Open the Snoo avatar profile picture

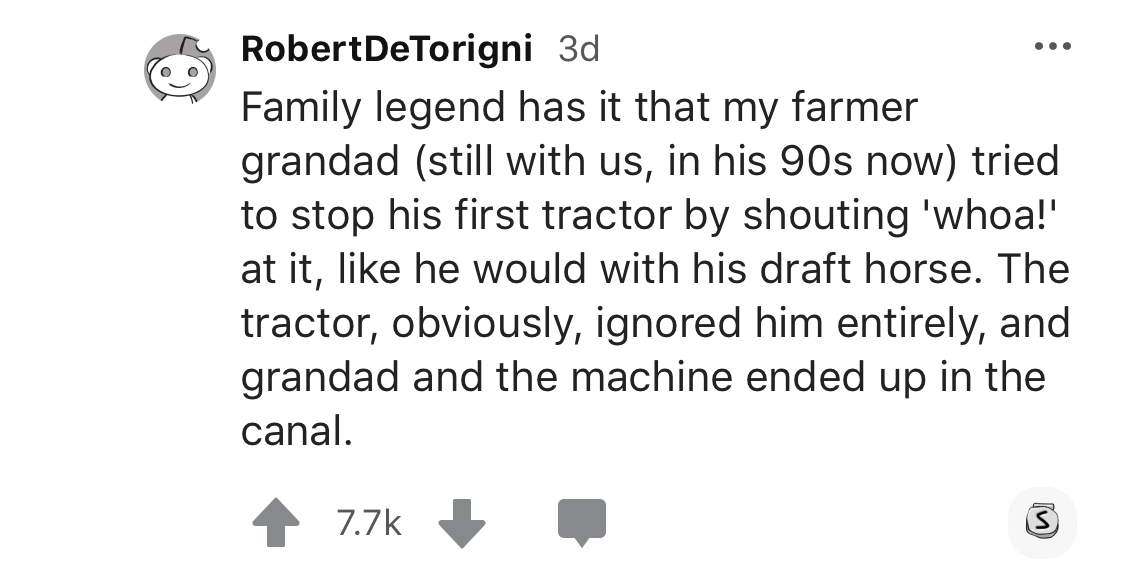[x=180, y=68]
